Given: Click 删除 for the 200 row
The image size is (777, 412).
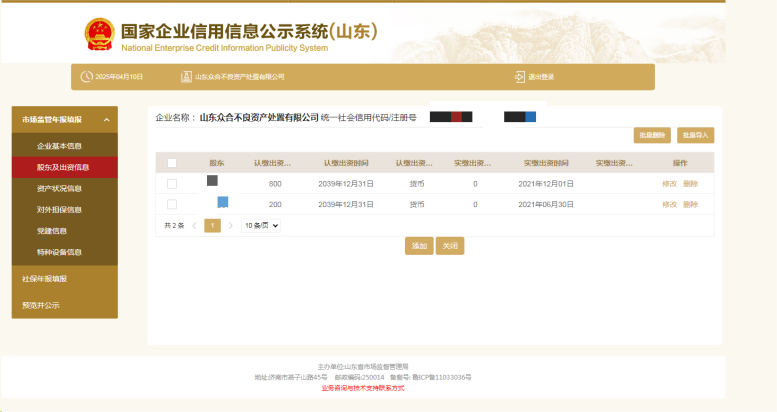Looking at the screenshot, I should click(x=690, y=204).
